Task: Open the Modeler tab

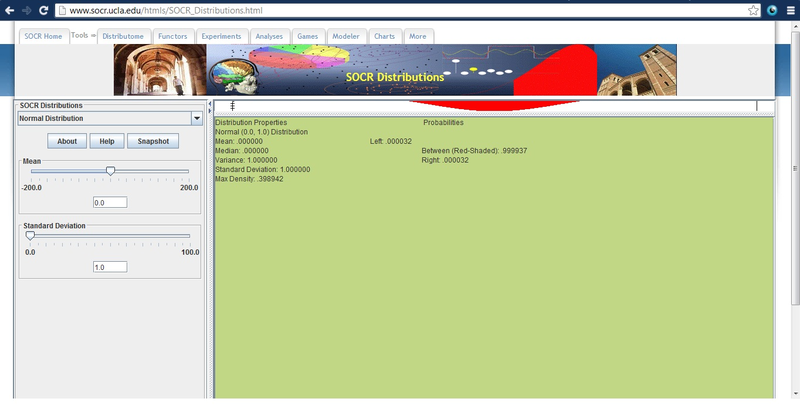Action: click(x=346, y=36)
